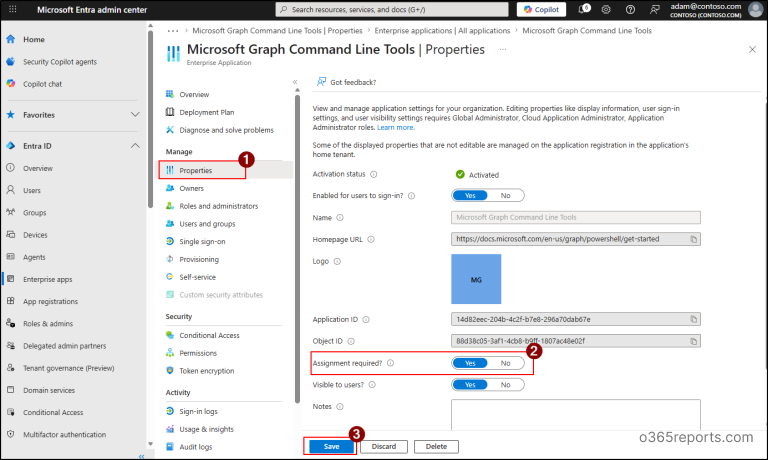Open the more options ellipsis beside title
The height and width of the screenshot is (460, 768).
pos(503,49)
